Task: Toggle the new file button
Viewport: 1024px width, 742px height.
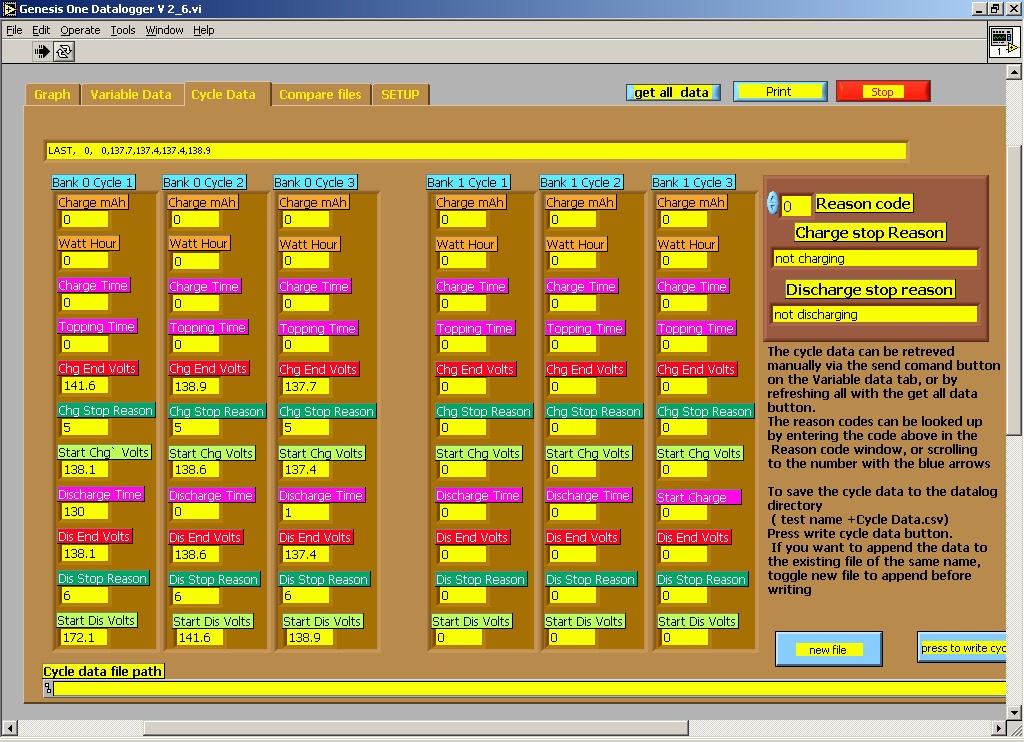Action: click(x=828, y=649)
